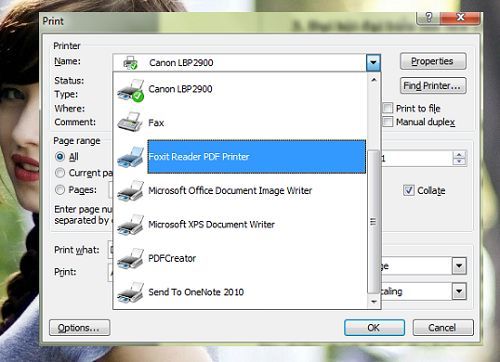Image resolution: width=500 pixels, height=362 pixels.
Task: Open the scaling dropdown arrow
Action: (x=459, y=291)
